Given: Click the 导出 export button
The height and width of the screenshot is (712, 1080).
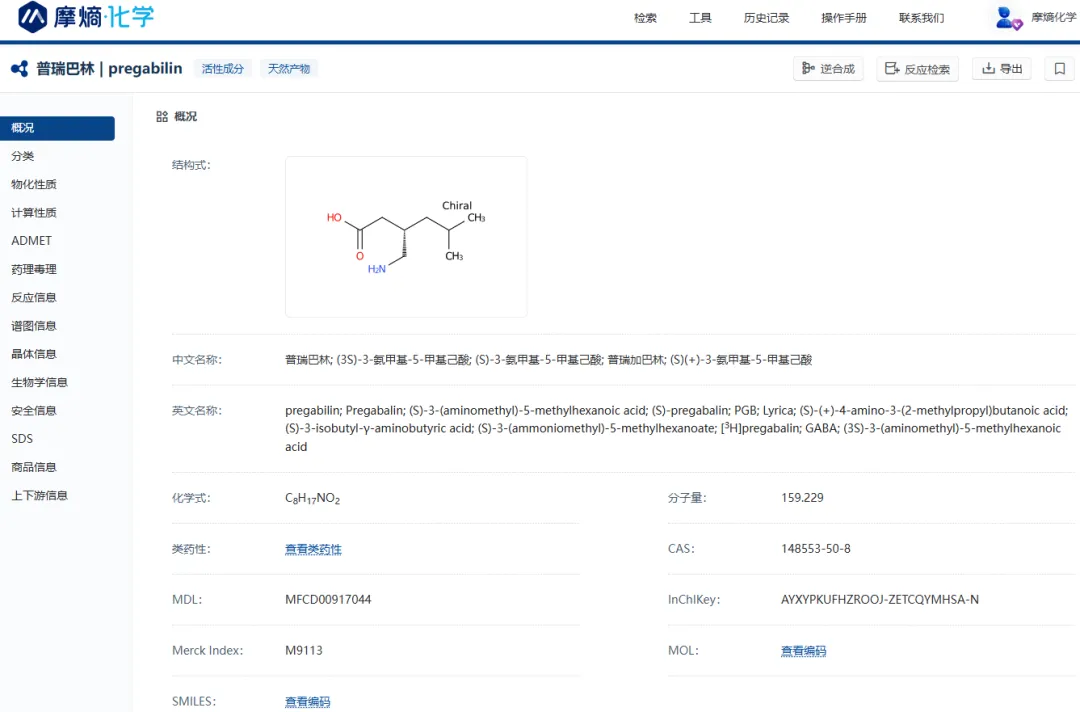Looking at the screenshot, I should 1001,69.
